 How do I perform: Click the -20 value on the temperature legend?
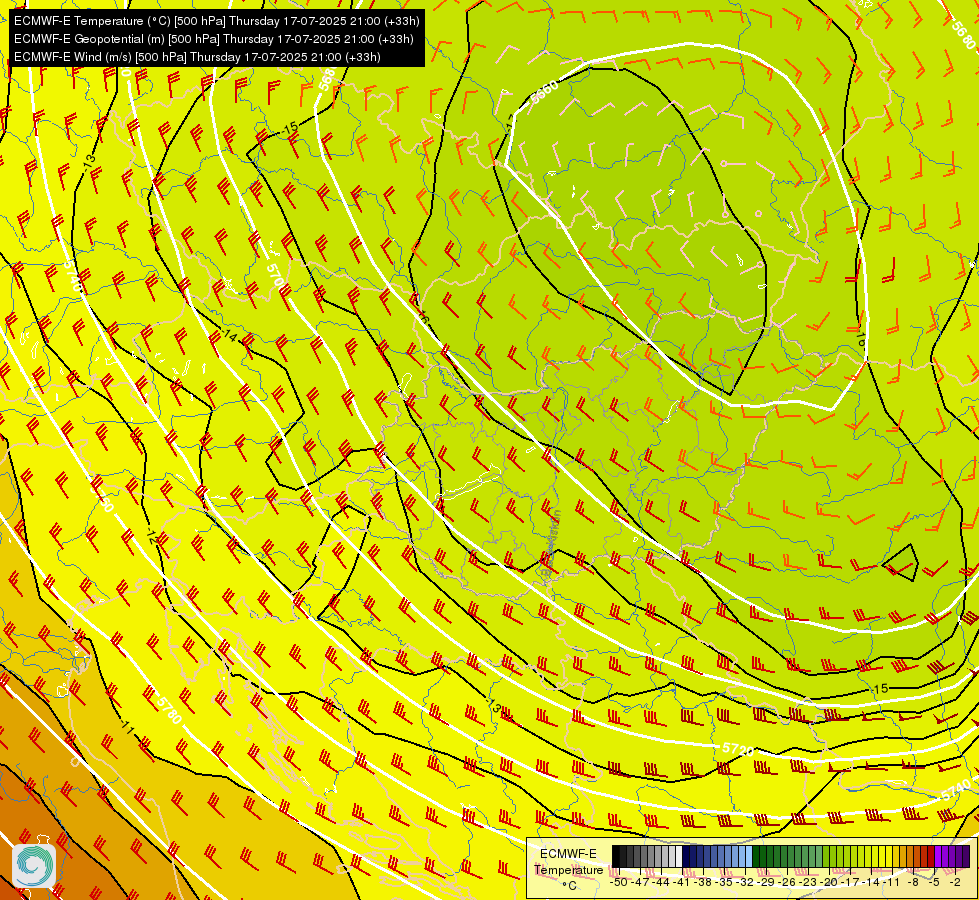829,882
